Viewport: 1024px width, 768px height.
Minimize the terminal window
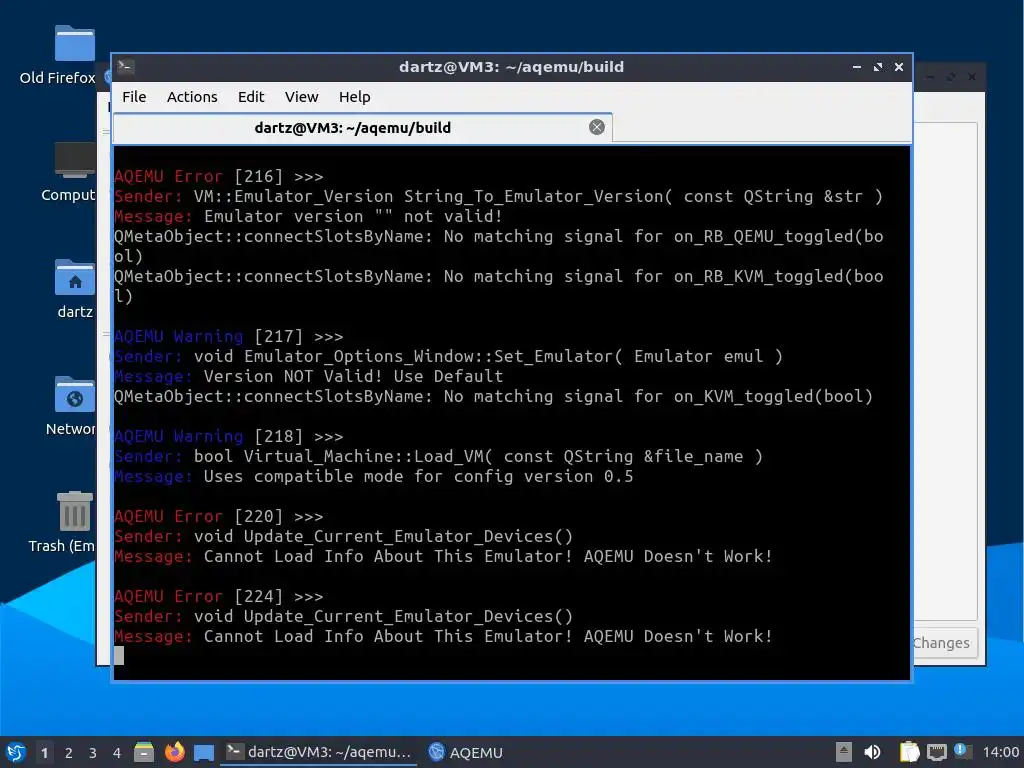(857, 67)
